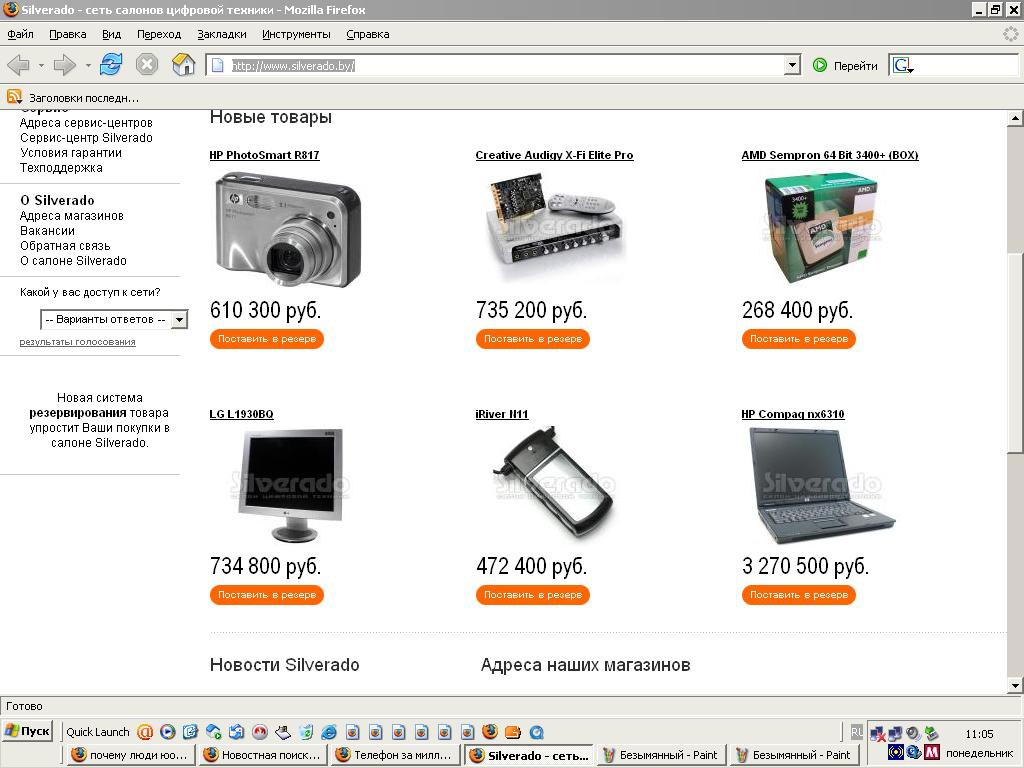Reserve the LG L1930BQ monitor
This screenshot has height=768, width=1024.
[266, 595]
